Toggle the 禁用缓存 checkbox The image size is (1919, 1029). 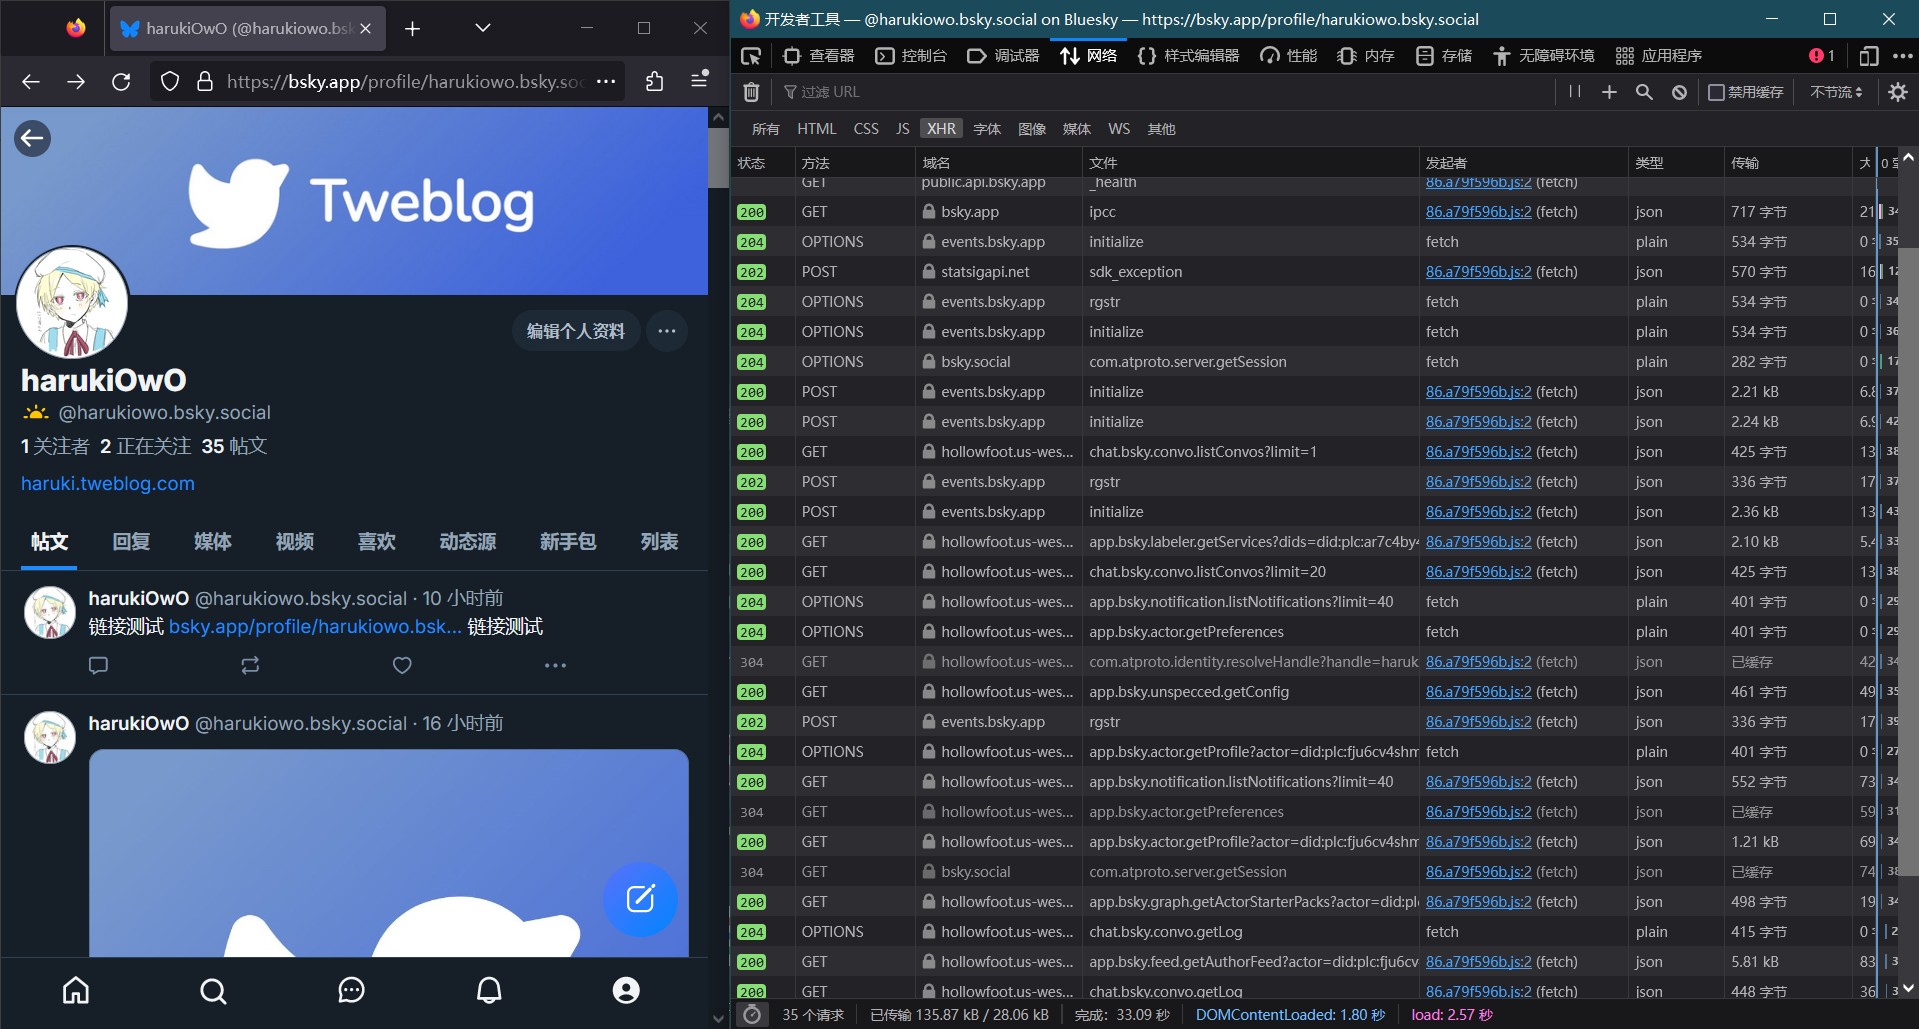click(1716, 92)
